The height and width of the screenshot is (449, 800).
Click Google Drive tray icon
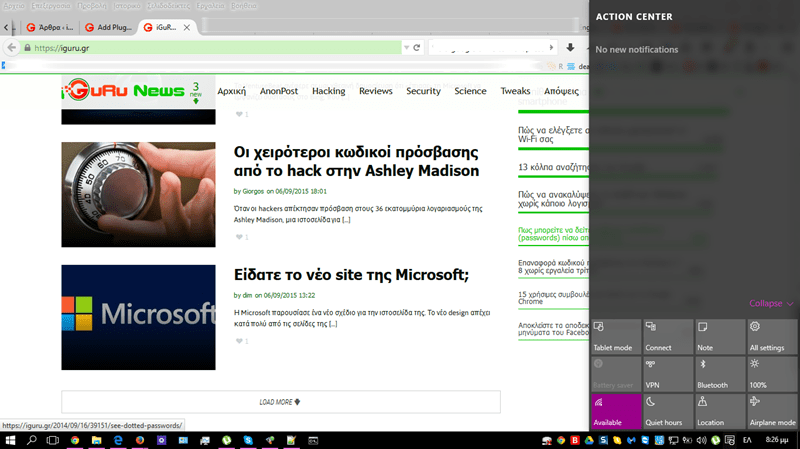pyautogui.click(x=589, y=440)
